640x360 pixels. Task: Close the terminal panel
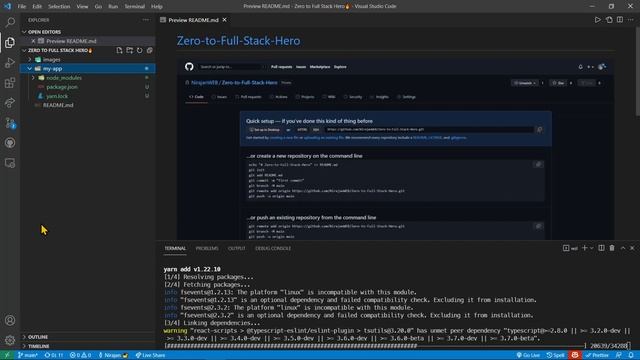[x=632, y=248]
